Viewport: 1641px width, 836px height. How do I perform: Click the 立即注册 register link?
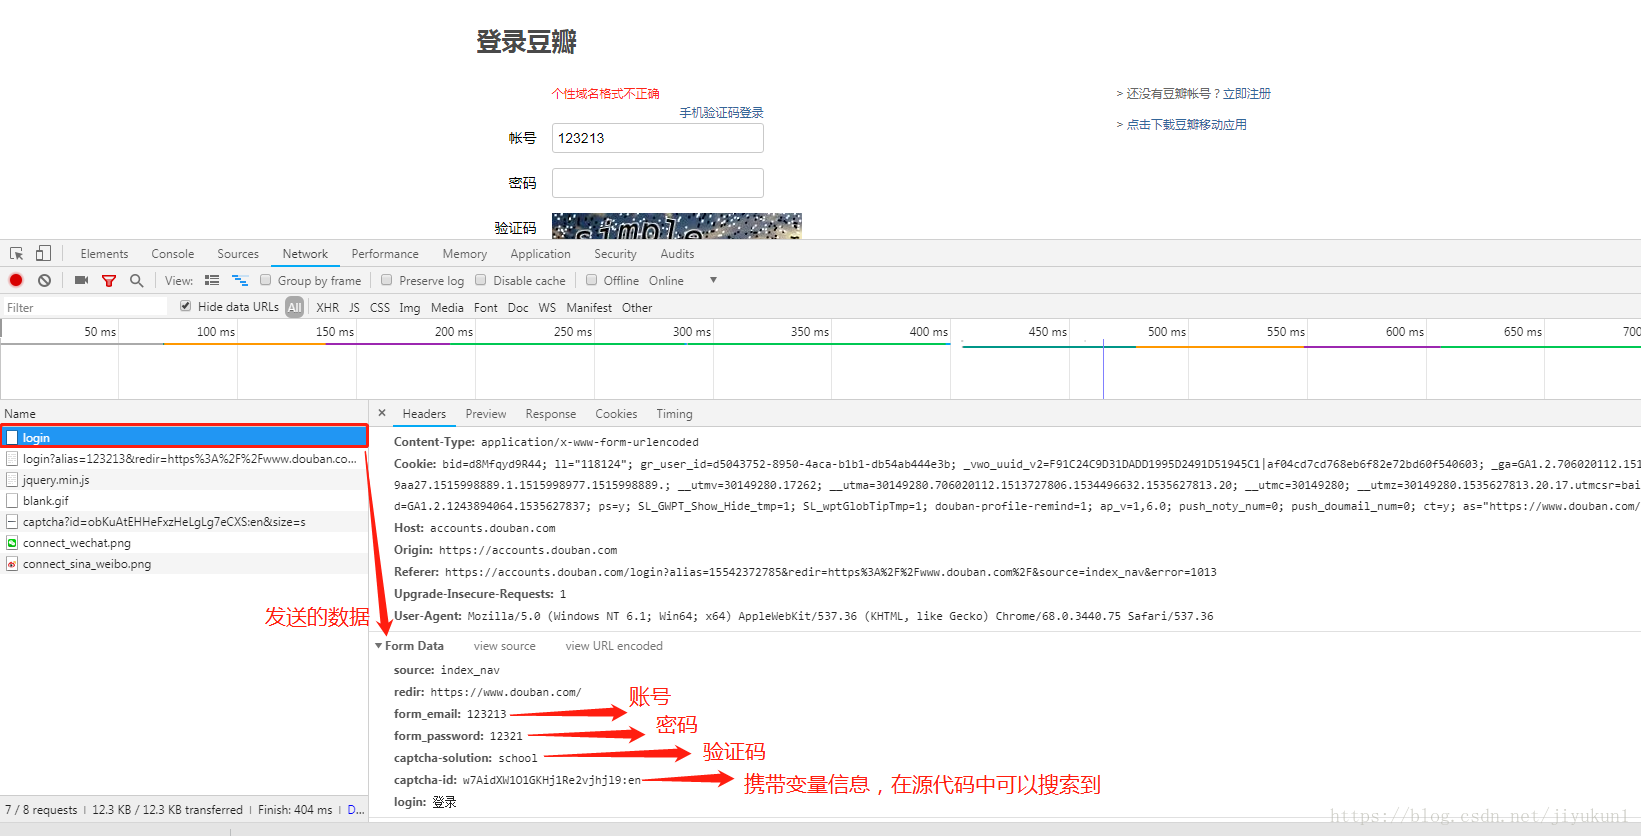tap(1247, 93)
